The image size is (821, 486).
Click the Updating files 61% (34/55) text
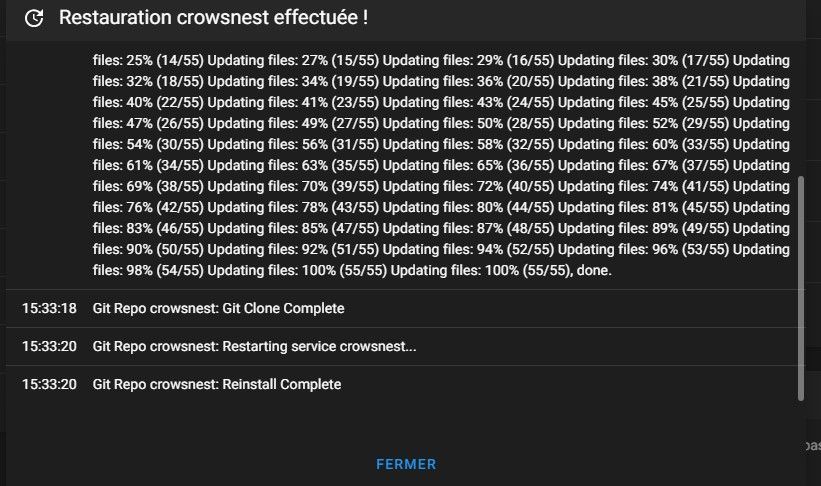tap(148, 165)
